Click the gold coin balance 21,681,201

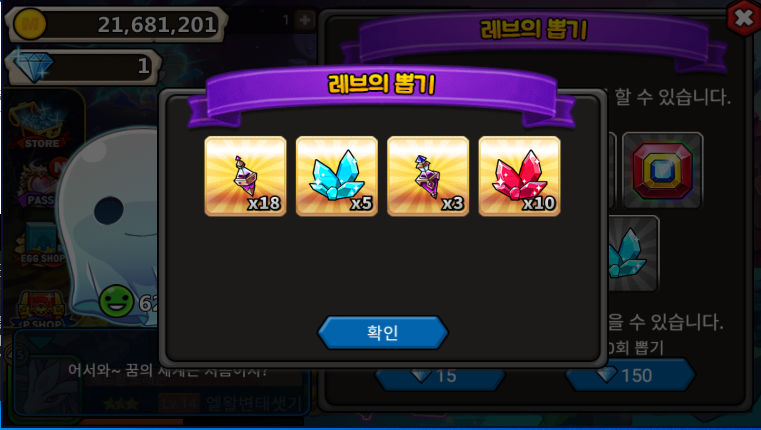tap(157, 24)
